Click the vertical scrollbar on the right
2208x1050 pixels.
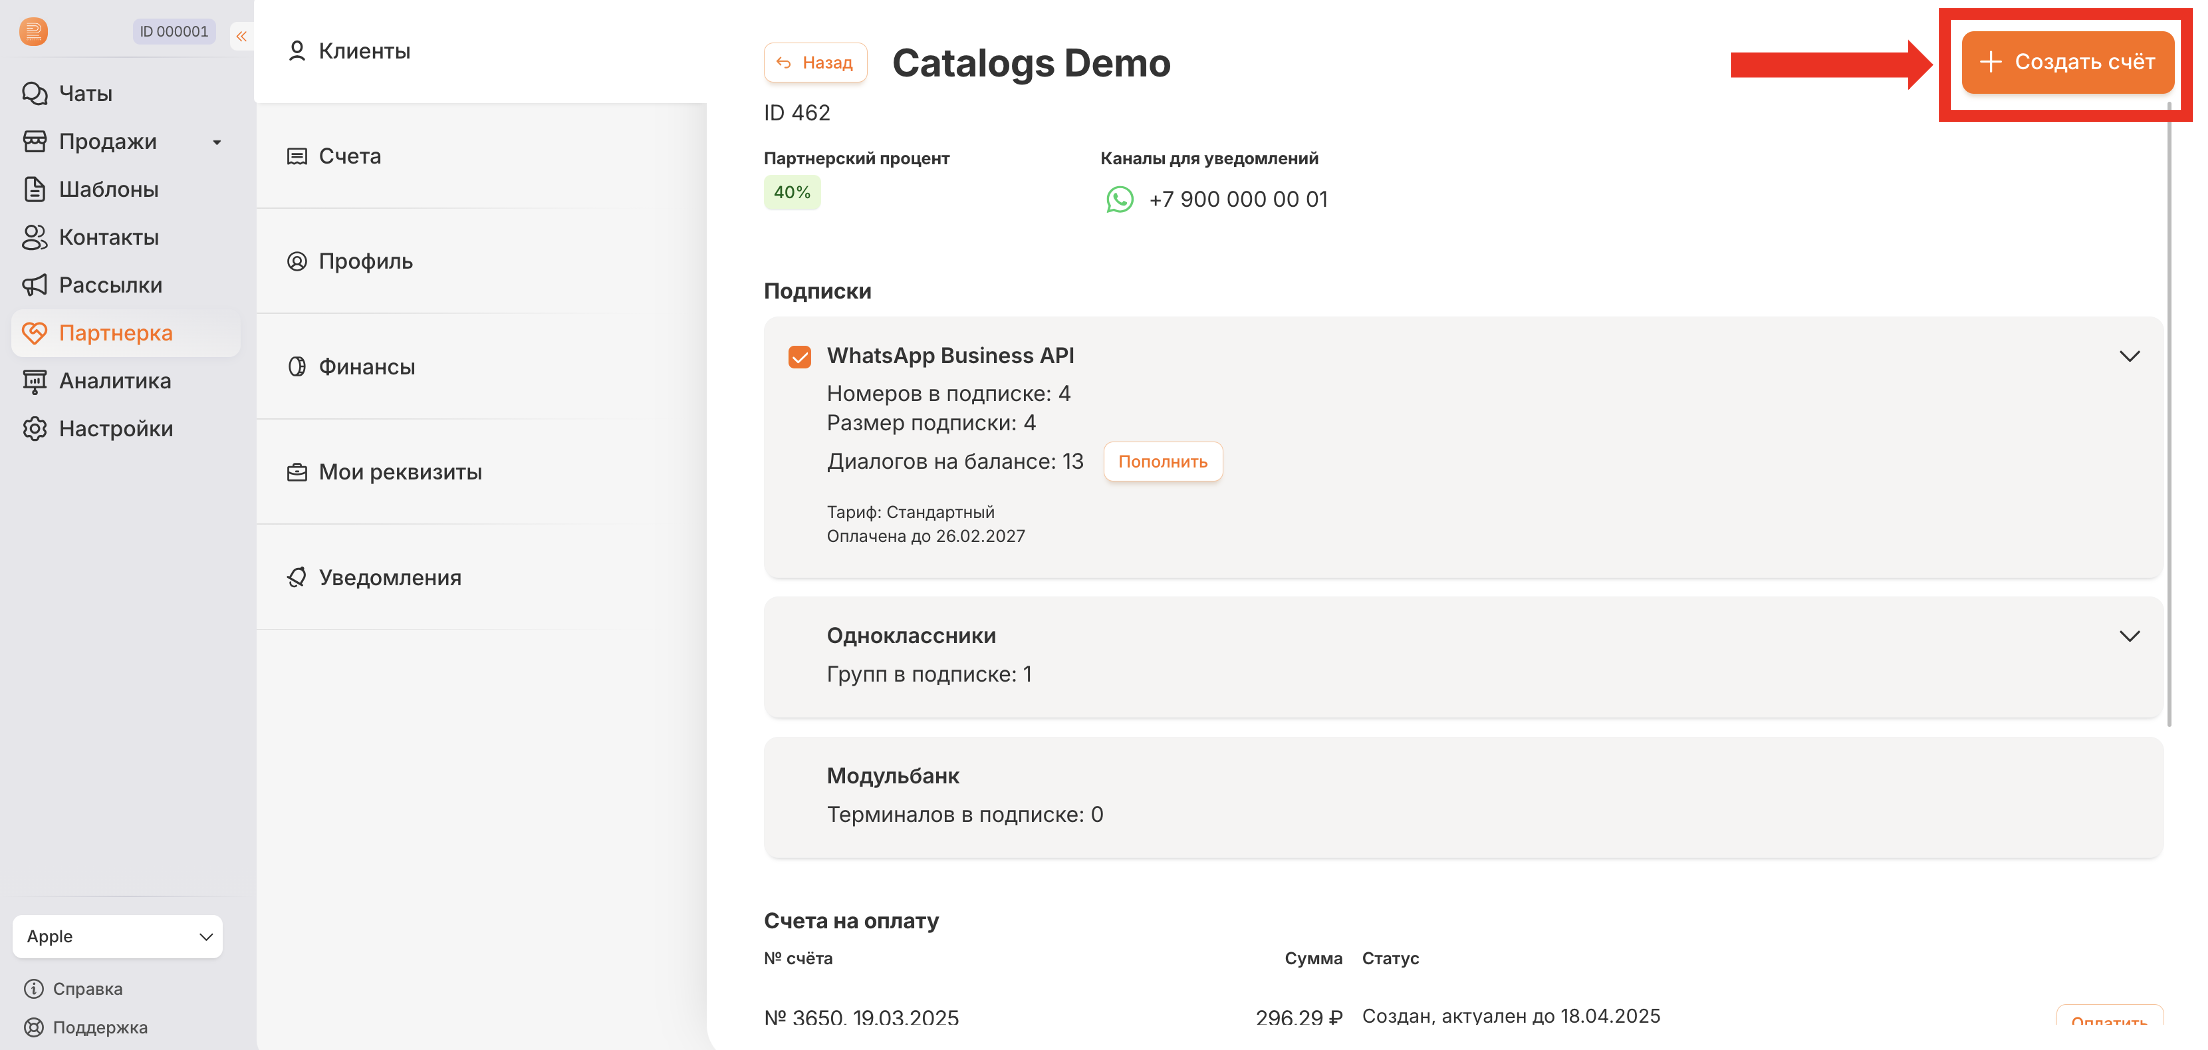2169,400
